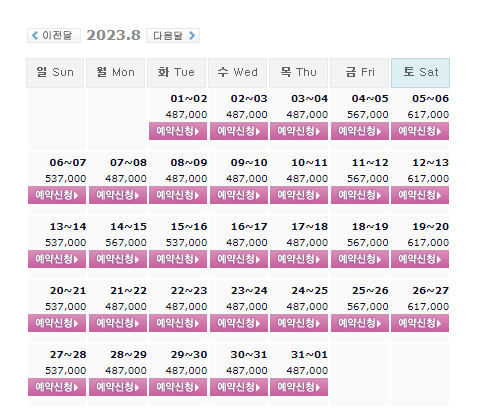
Task: Request reservation for 29~30
Action: coord(178,387)
